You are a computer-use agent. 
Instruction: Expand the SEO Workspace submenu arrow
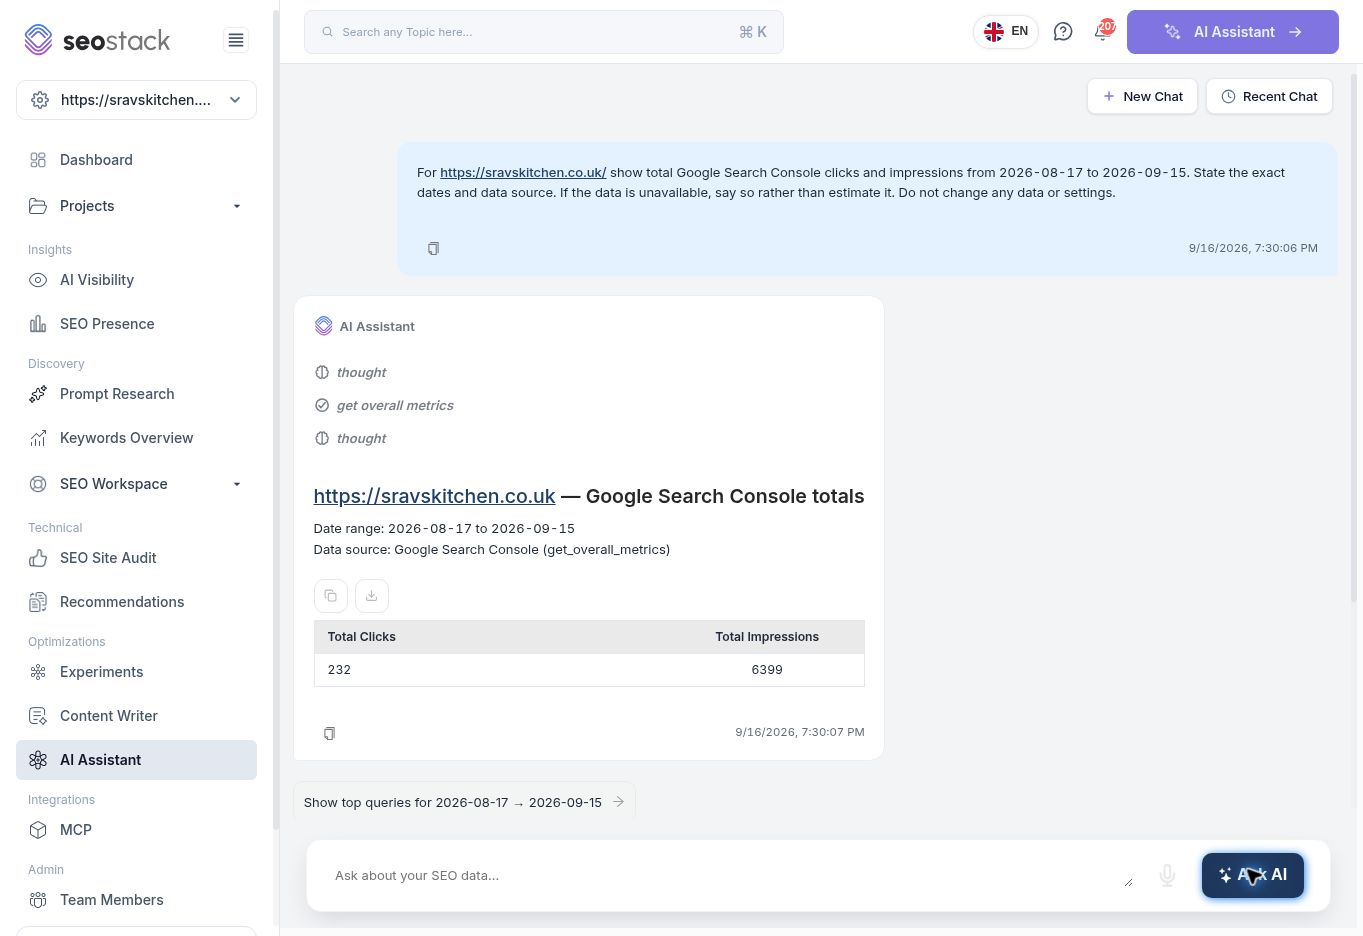tap(237, 484)
